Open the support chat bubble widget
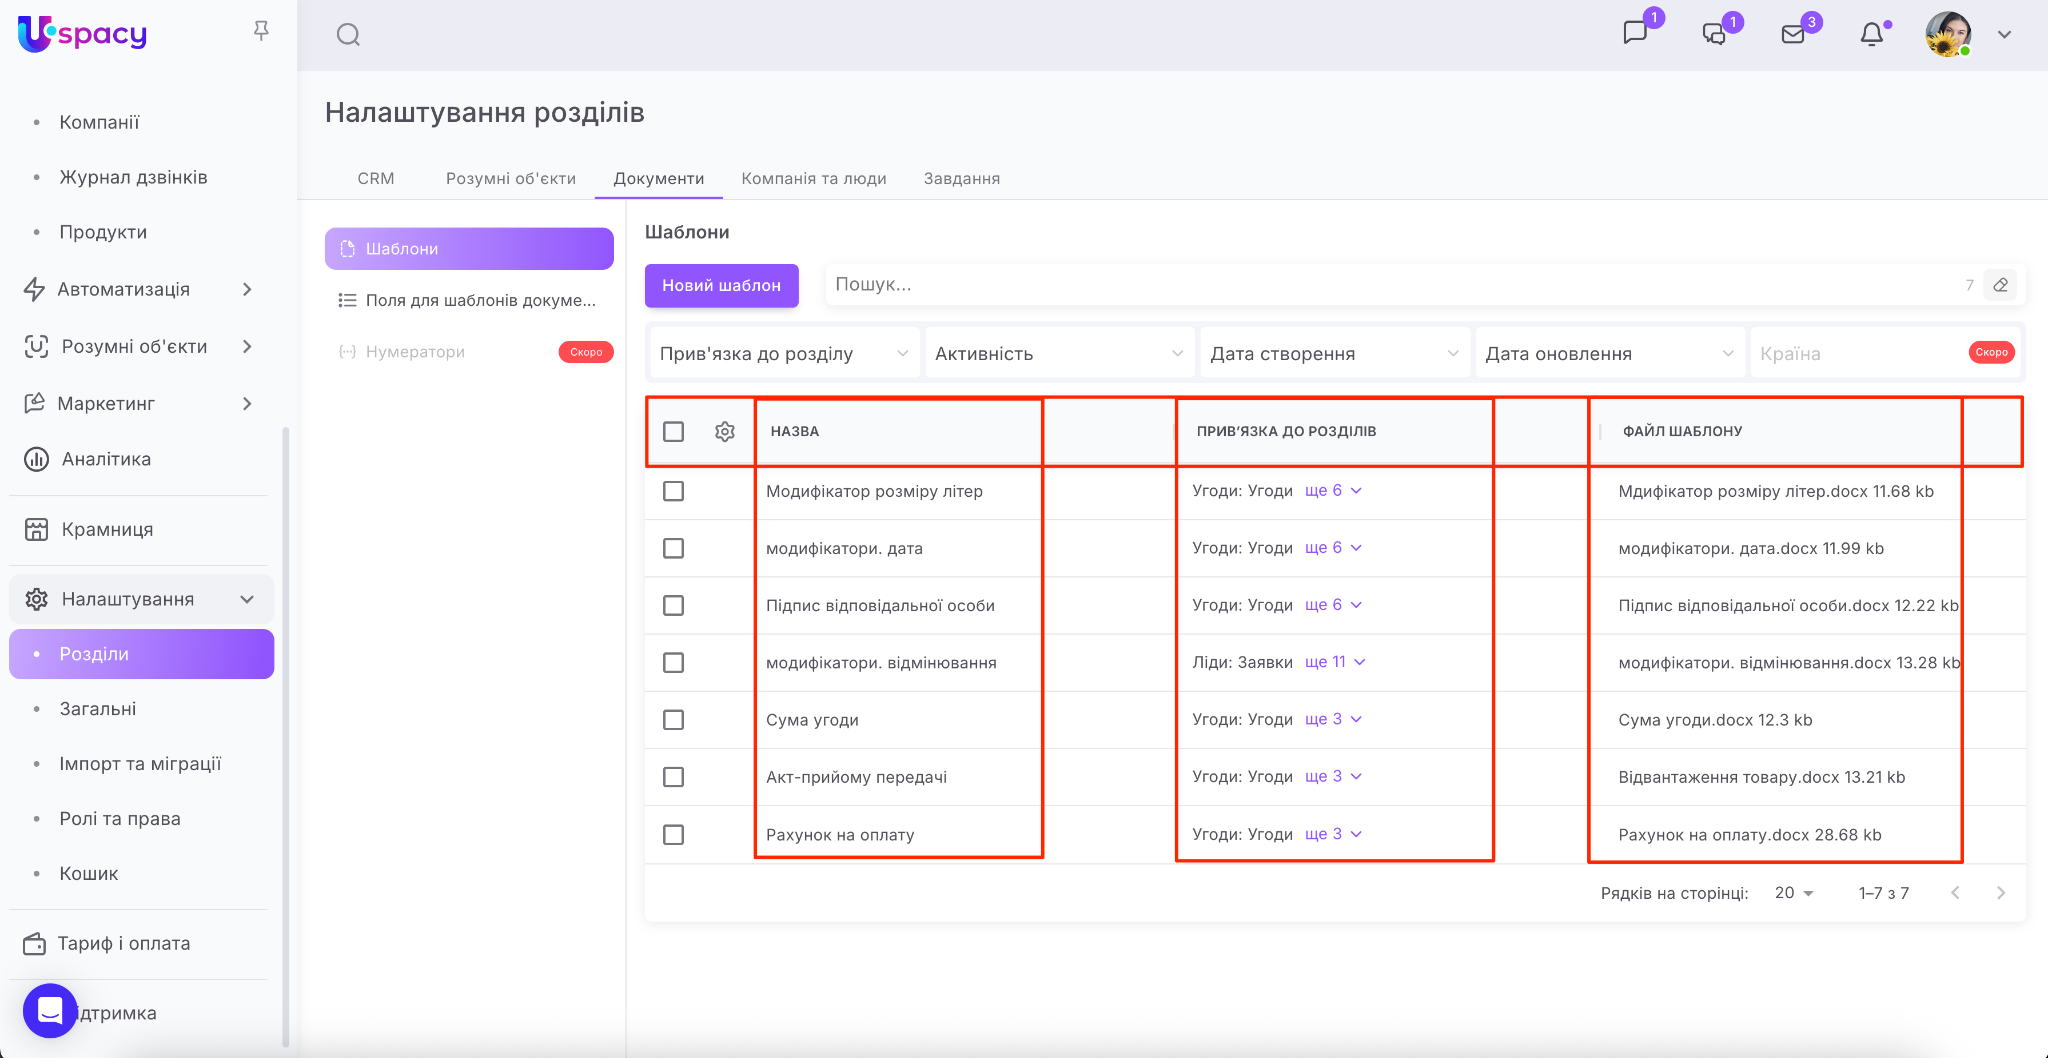 click(50, 1011)
